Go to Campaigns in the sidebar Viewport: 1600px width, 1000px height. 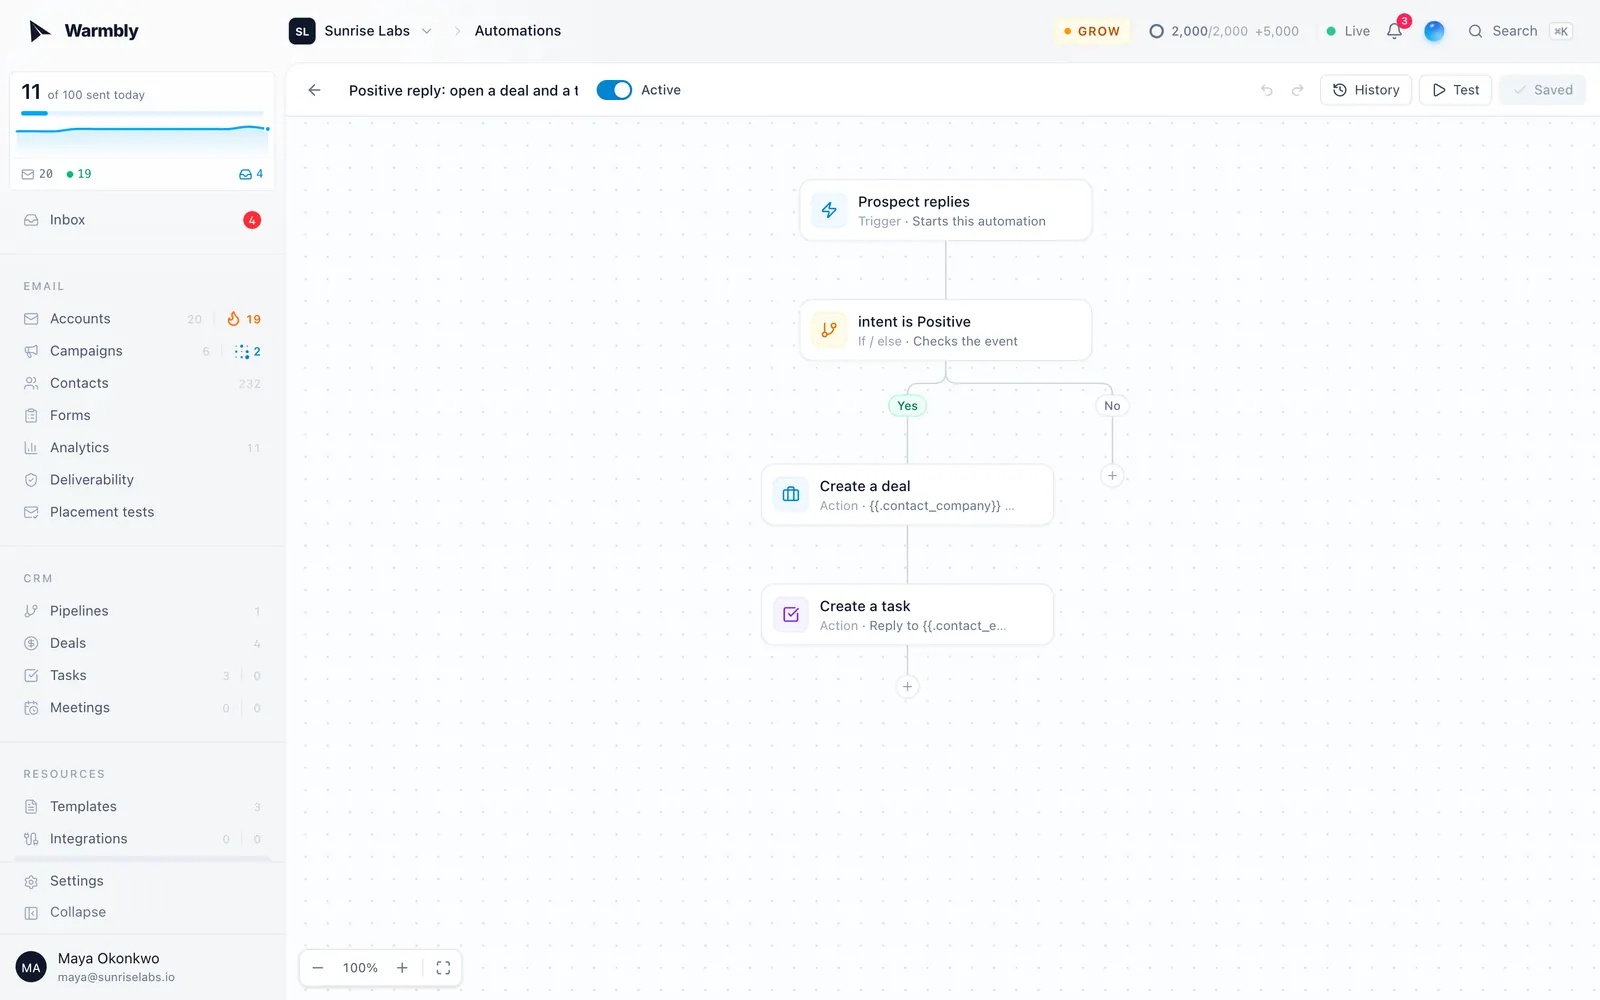click(x=143, y=351)
